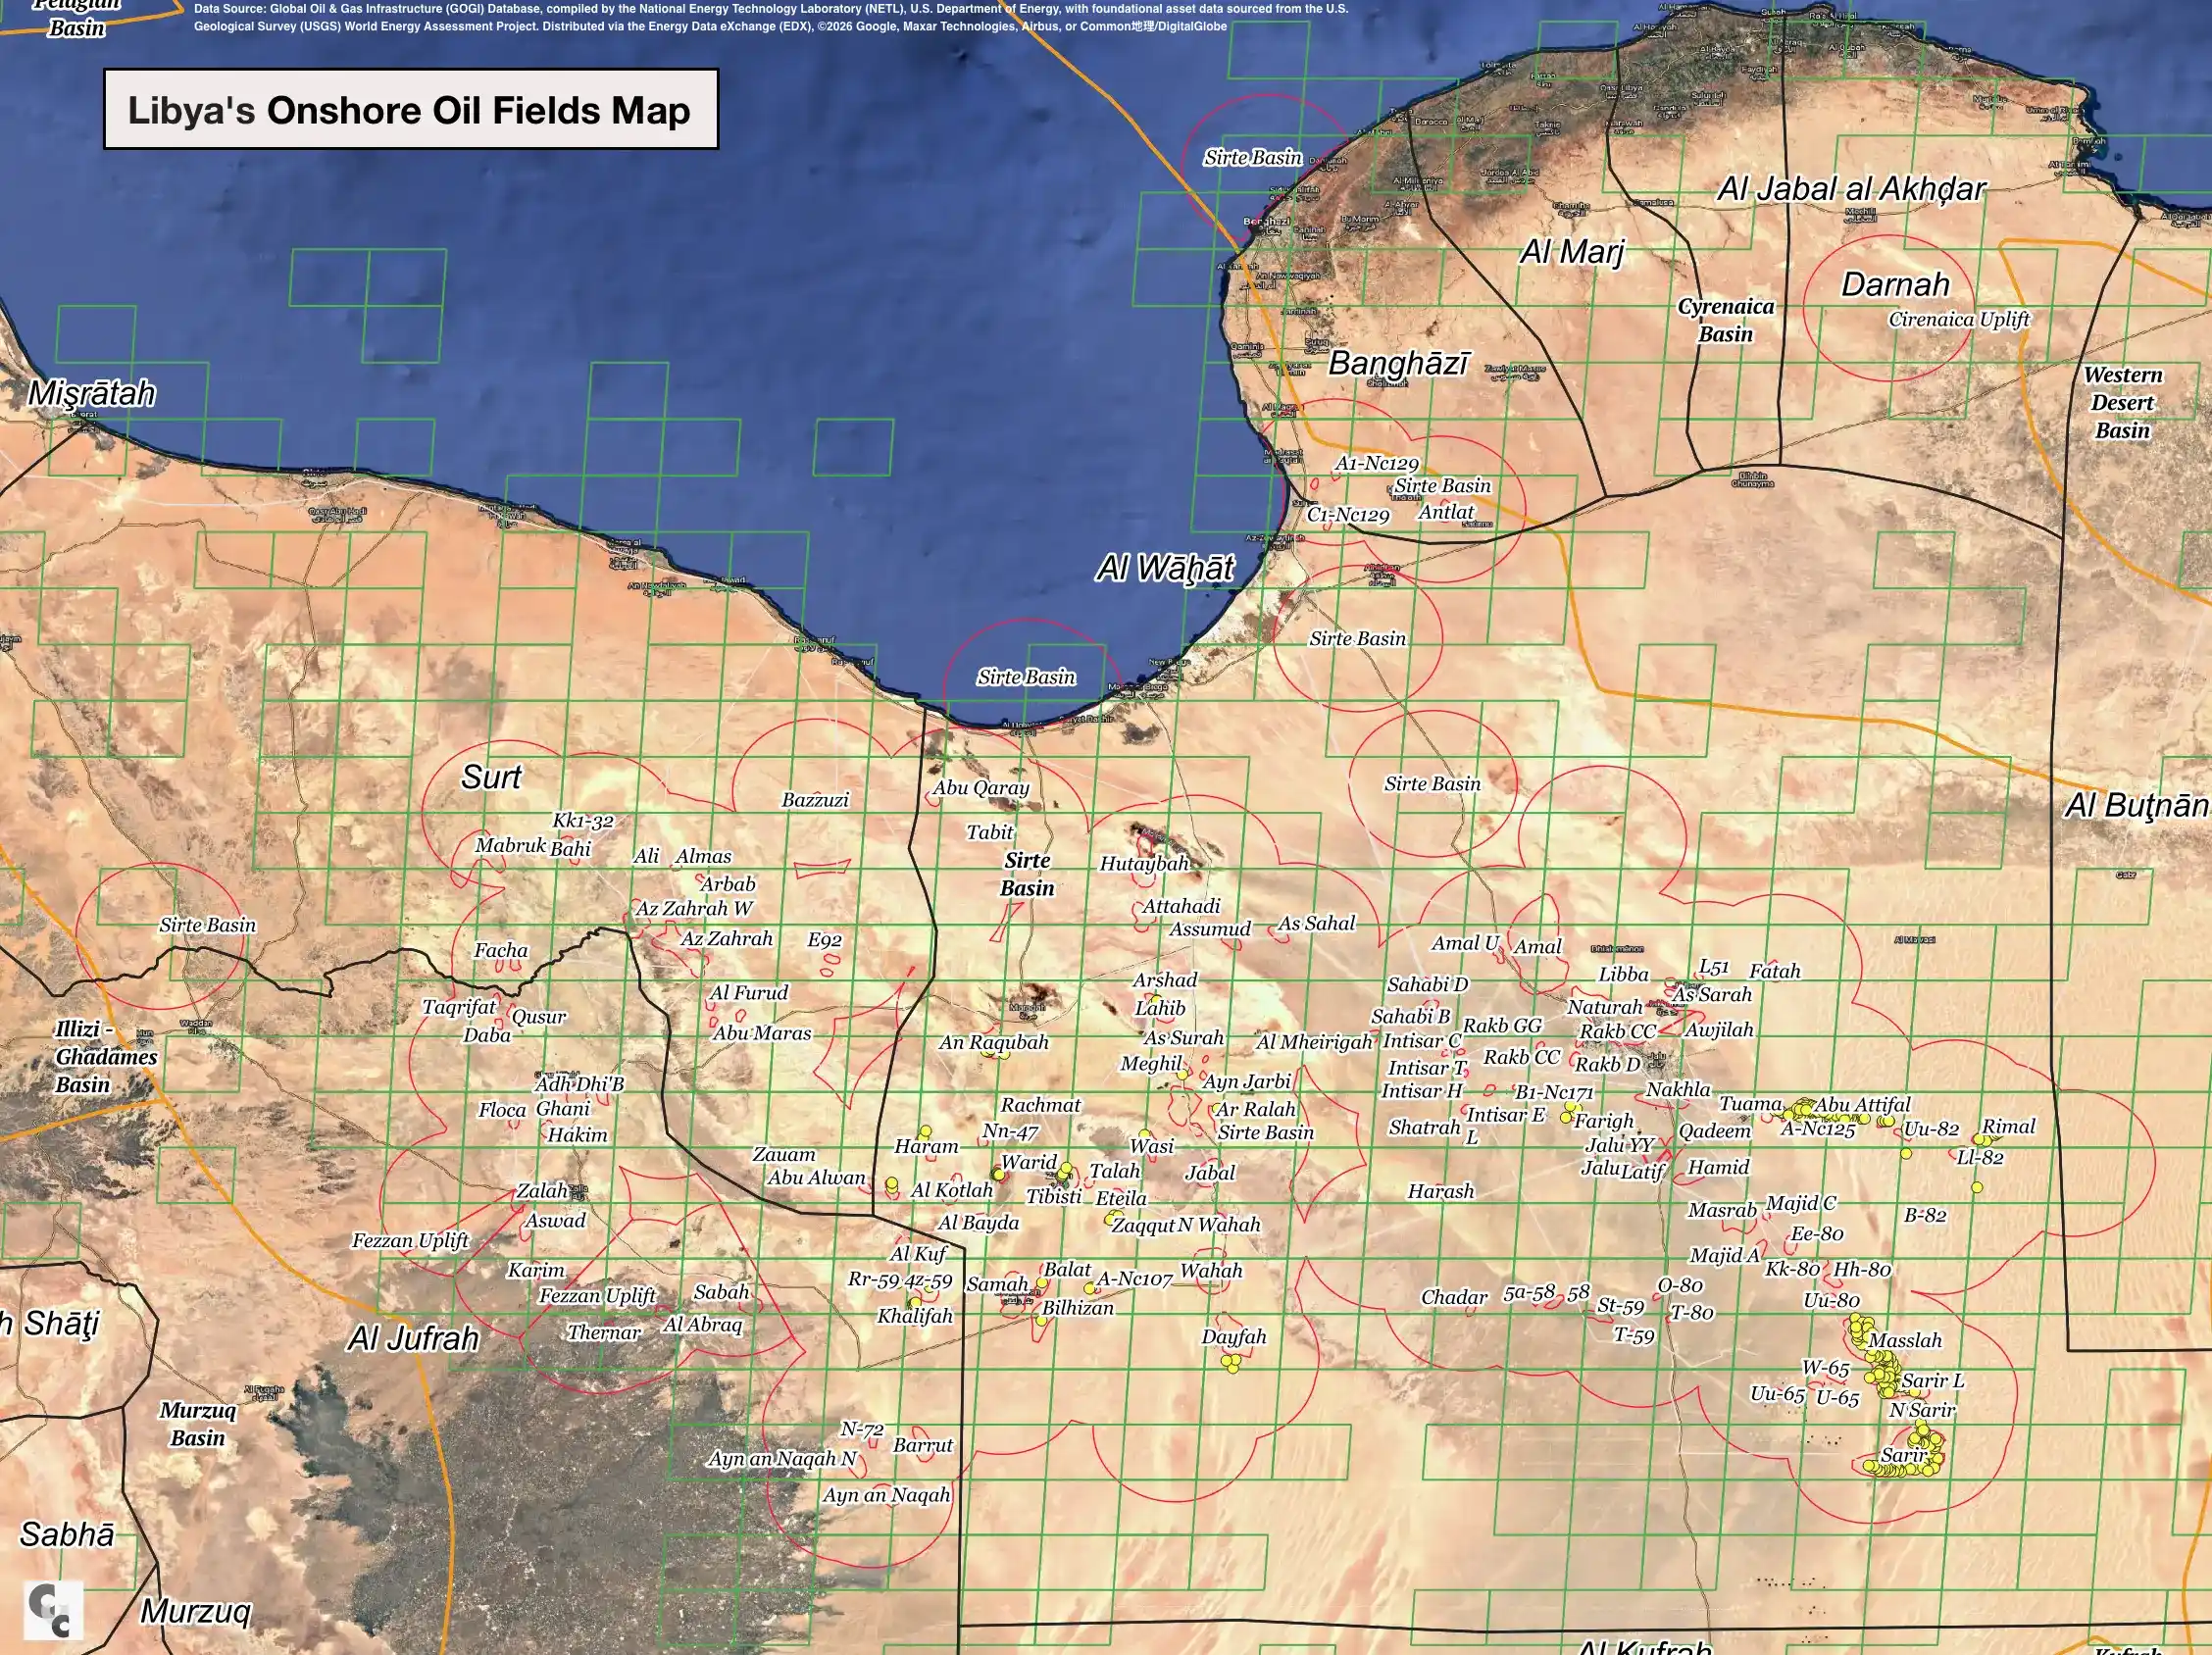Select the Al Mheirigah field label
Image resolution: width=2212 pixels, height=1655 pixels.
[1314, 1042]
